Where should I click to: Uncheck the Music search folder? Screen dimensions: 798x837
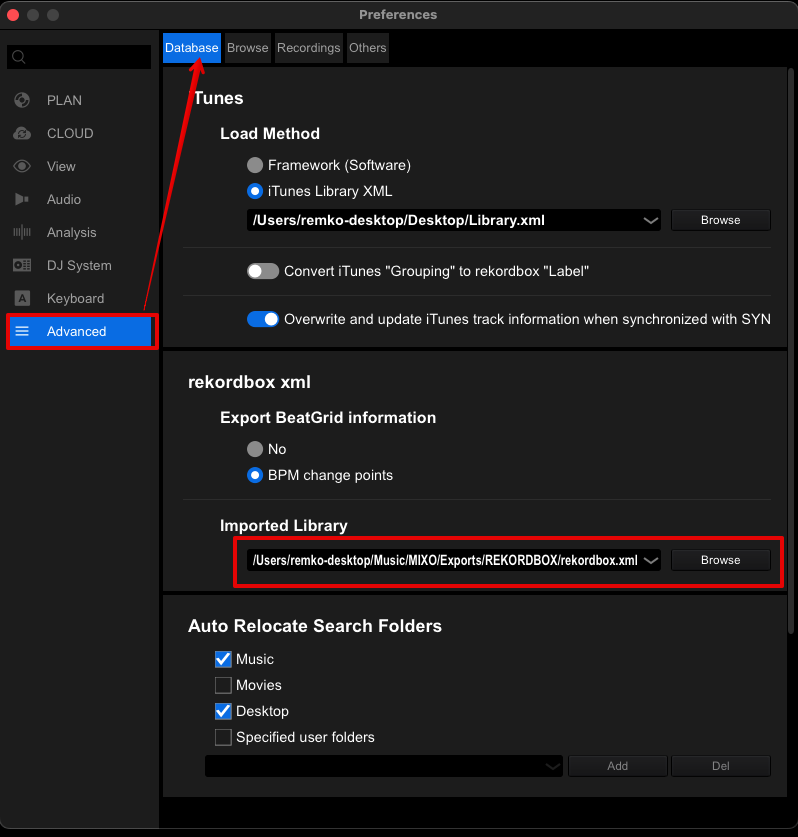(223, 659)
